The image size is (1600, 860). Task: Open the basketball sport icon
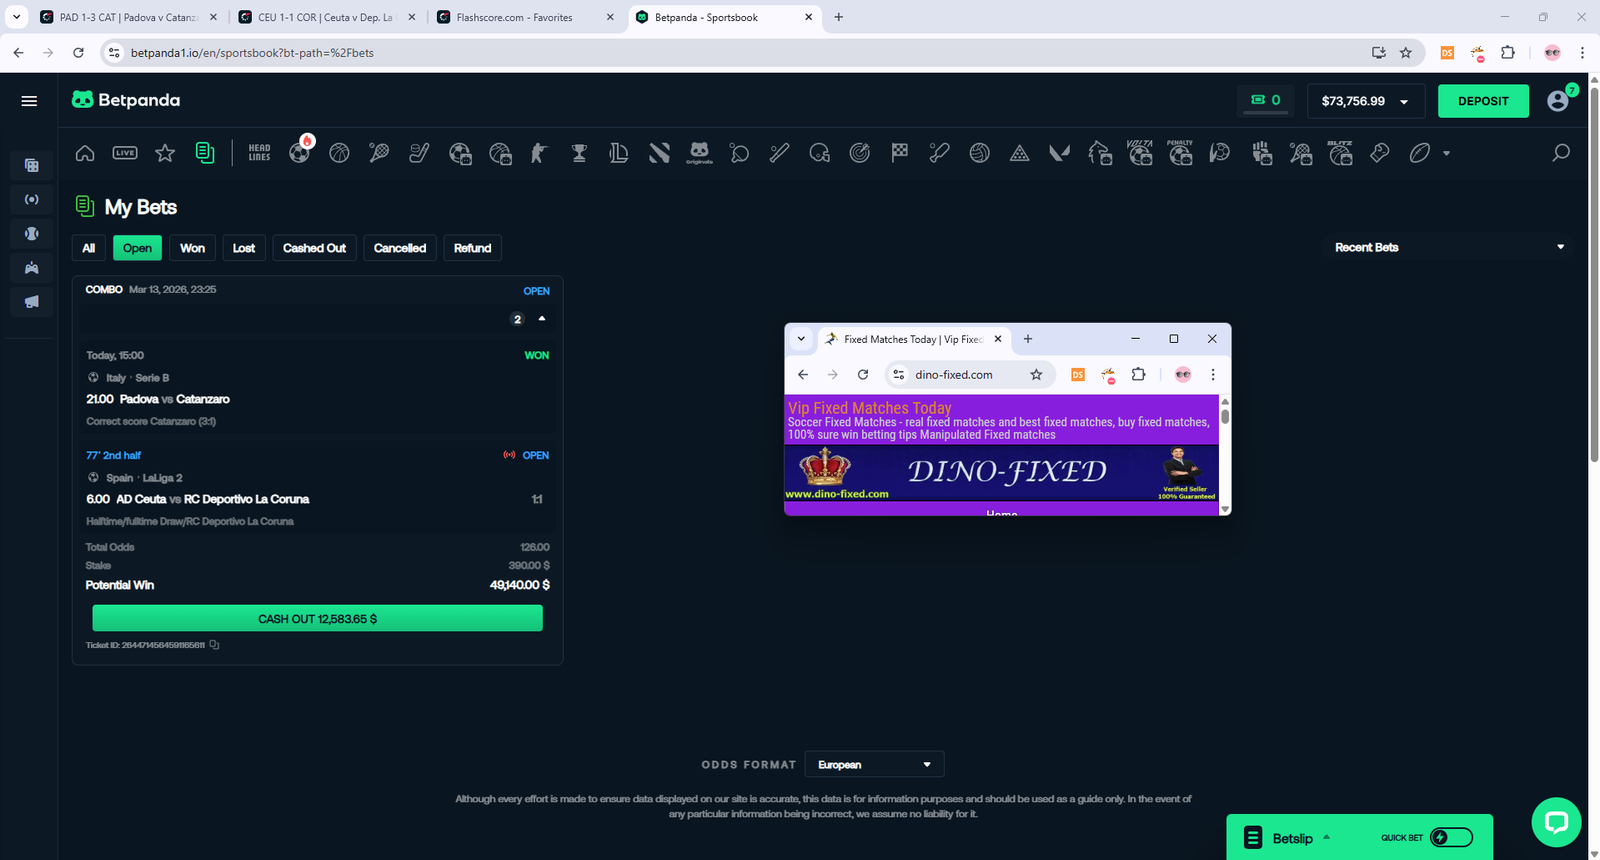pos(339,153)
